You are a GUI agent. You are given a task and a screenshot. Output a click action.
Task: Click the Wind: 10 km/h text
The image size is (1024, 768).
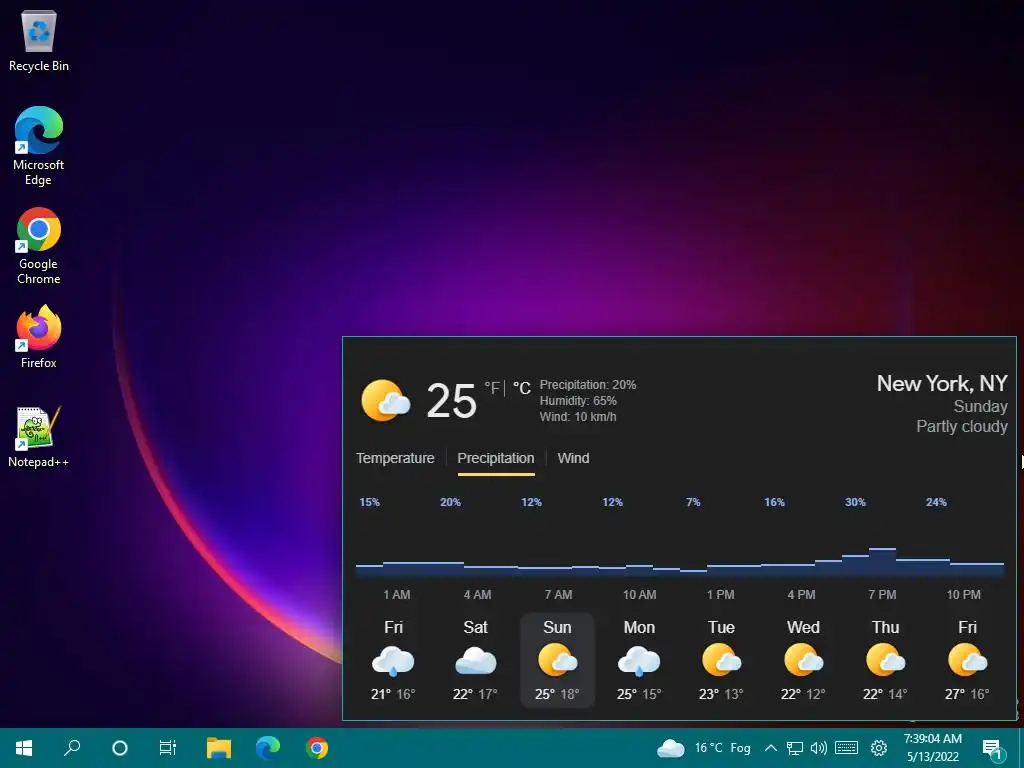click(578, 417)
